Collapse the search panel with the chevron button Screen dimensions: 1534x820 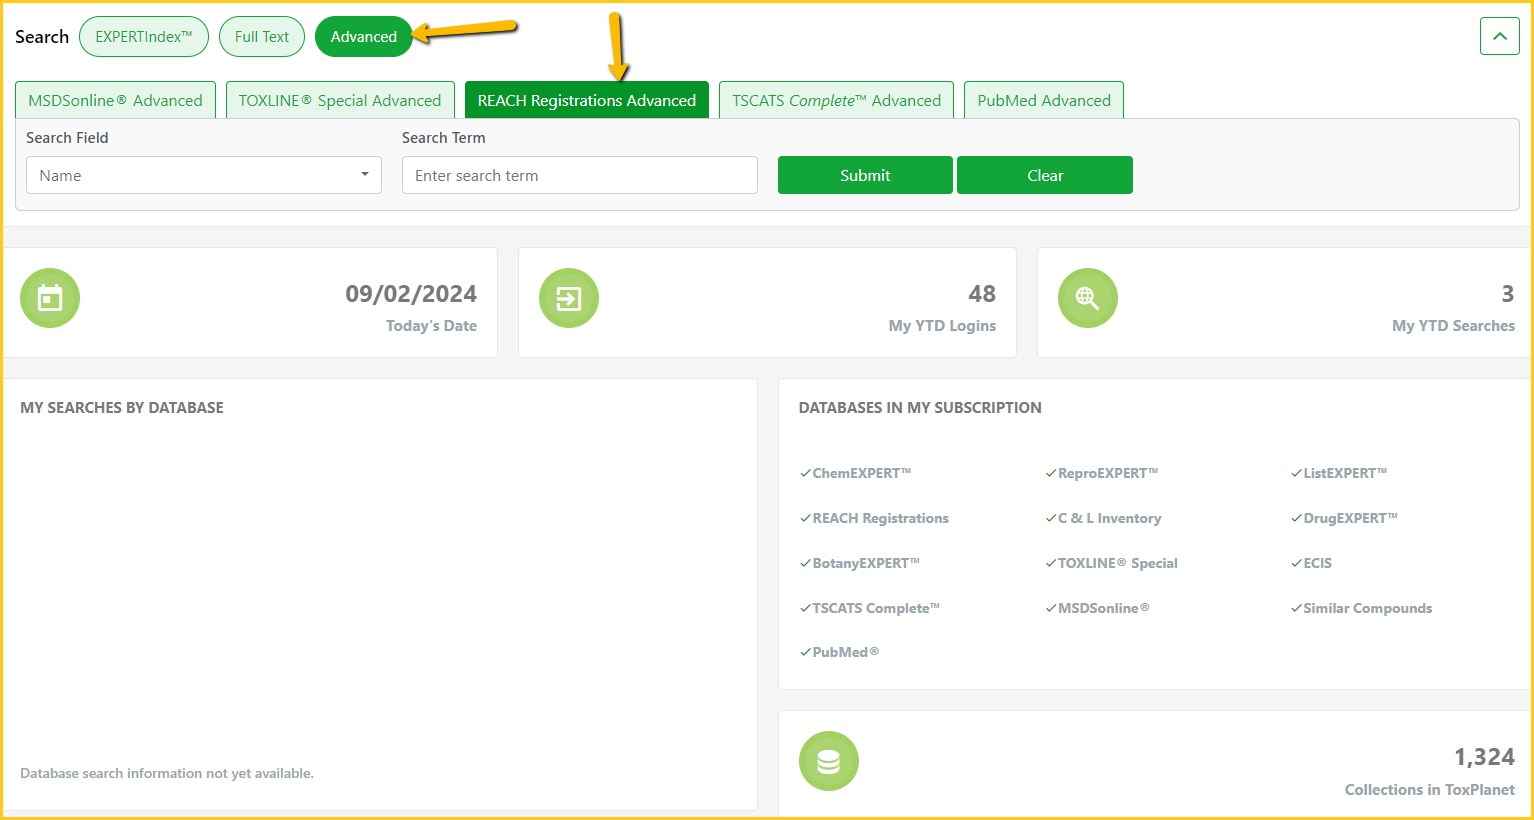(x=1499, y=37)
